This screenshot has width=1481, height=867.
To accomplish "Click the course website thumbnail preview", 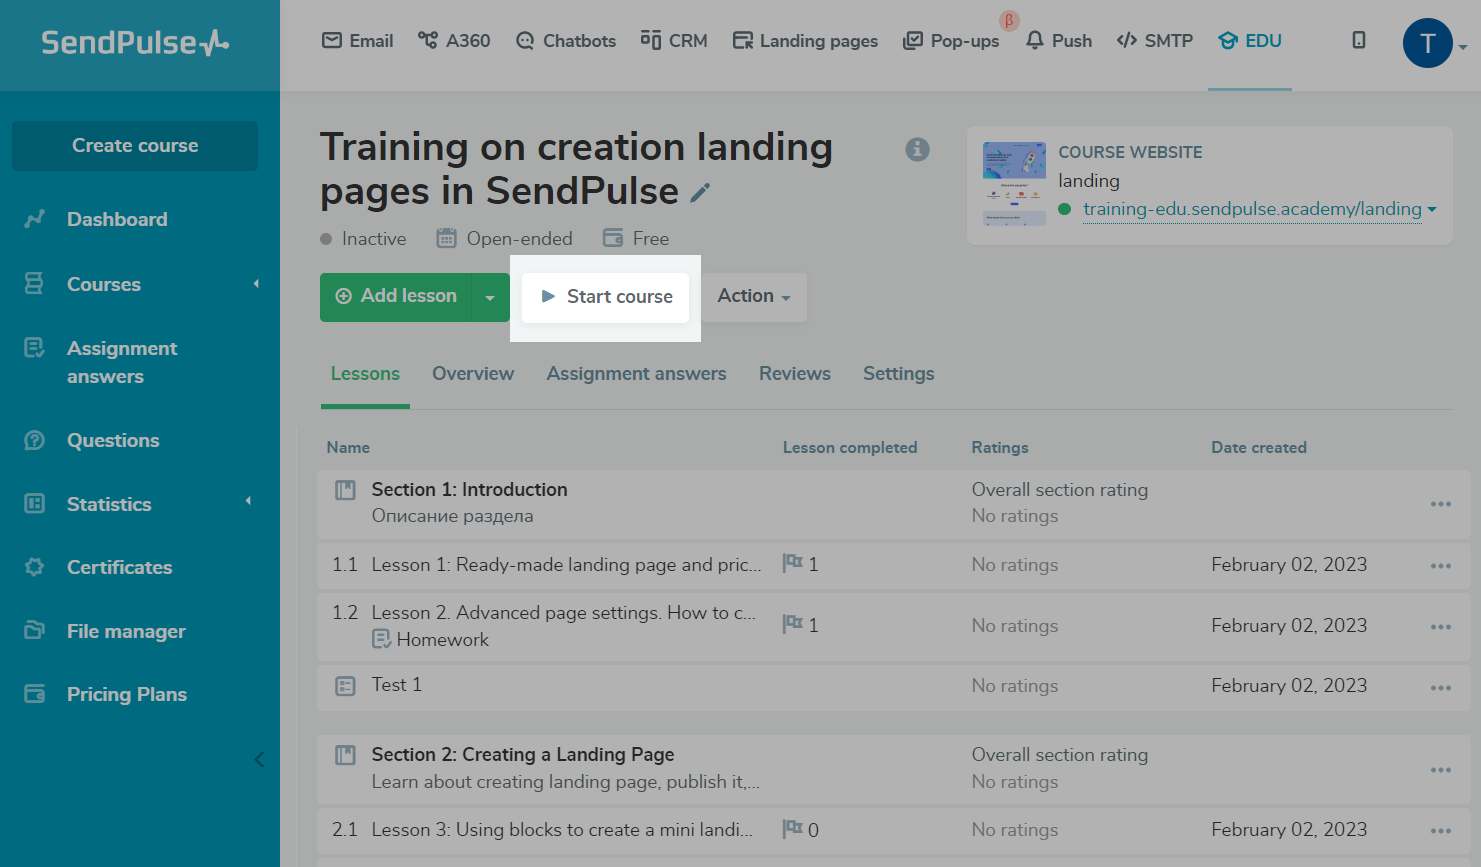I will coord(1014,184).
